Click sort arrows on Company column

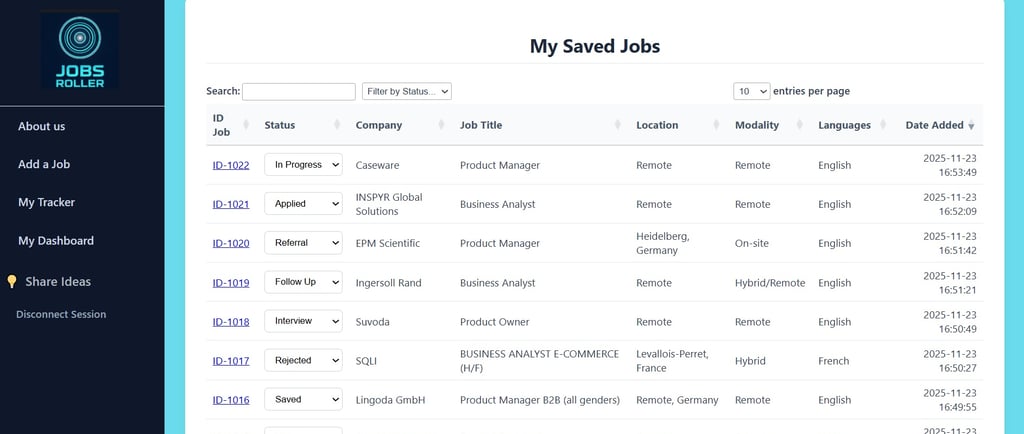tap(441, 126)
